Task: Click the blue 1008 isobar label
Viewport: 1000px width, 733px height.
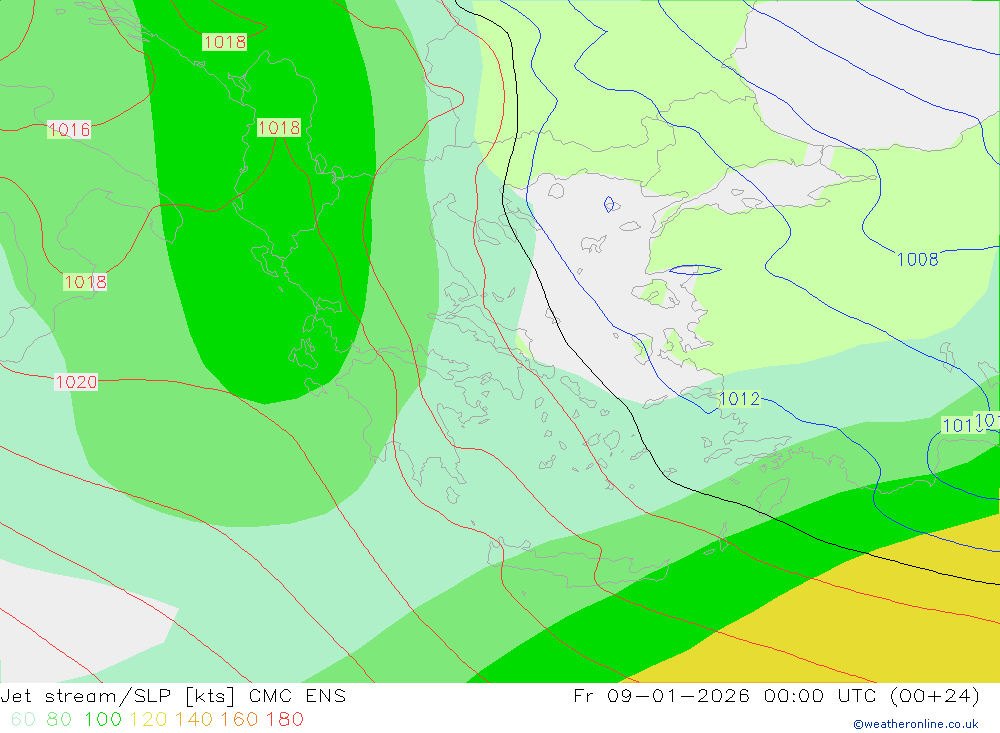Action: coord(918,260)
